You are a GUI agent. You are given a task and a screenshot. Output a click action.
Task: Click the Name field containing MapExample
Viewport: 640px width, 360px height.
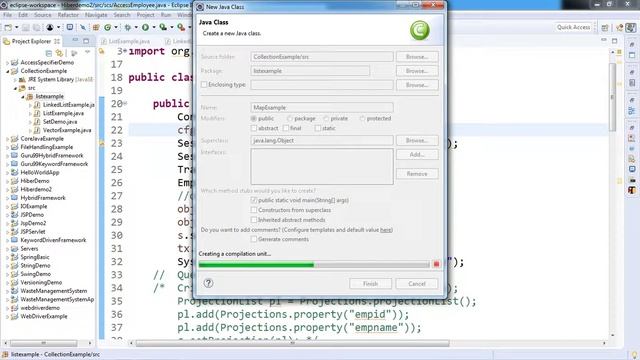[322, 107]
